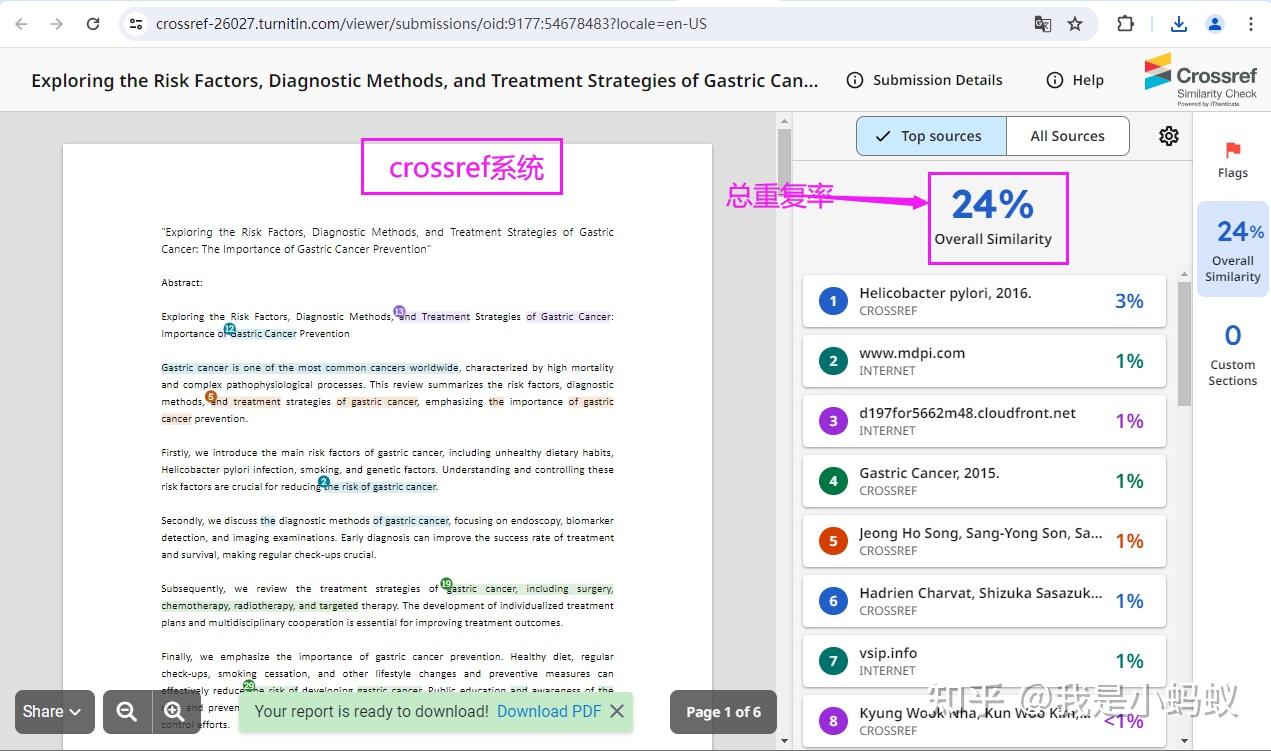1271x751 pixels.
Task: Click the Crossref Similarity Check logo
Action: point(1201,80)
